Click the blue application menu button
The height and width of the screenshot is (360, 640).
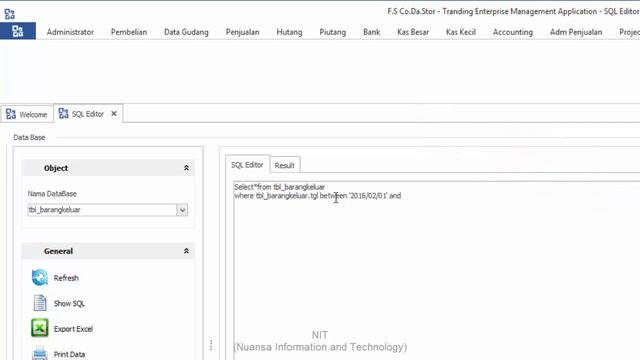(18, 31)
